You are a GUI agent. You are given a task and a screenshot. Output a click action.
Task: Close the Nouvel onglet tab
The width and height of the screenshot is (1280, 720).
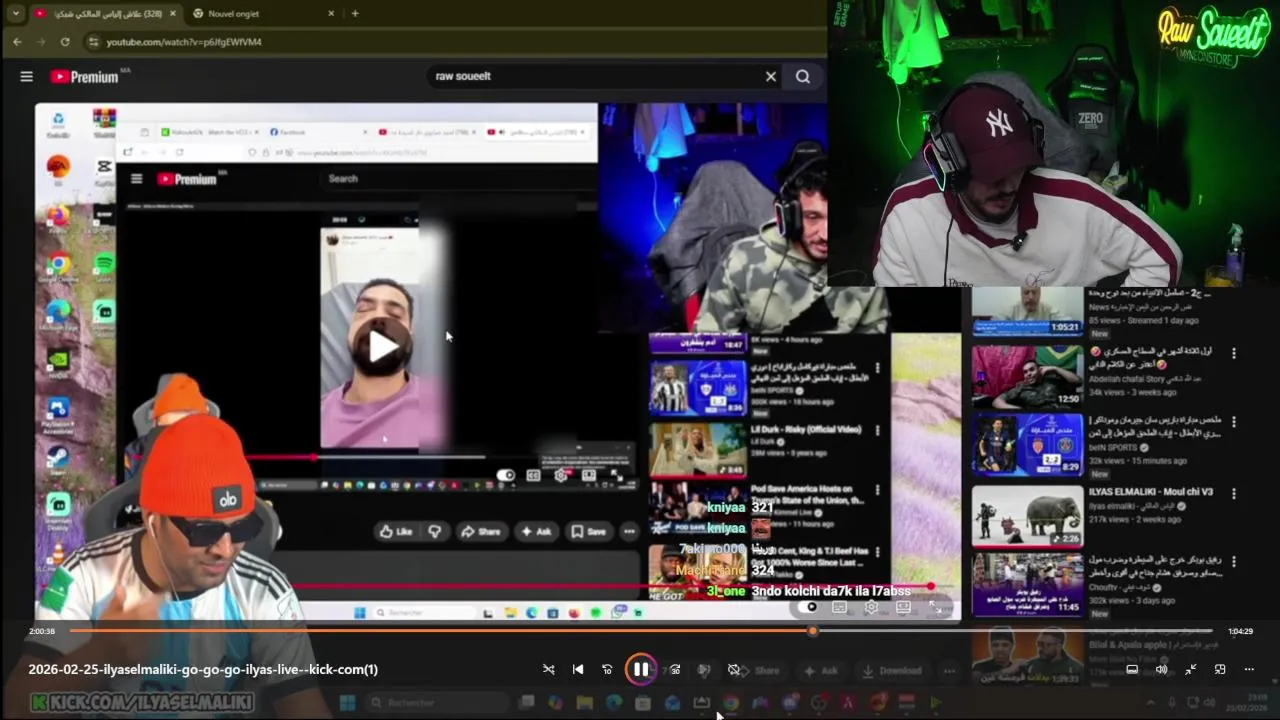click(x=332, y=14)
